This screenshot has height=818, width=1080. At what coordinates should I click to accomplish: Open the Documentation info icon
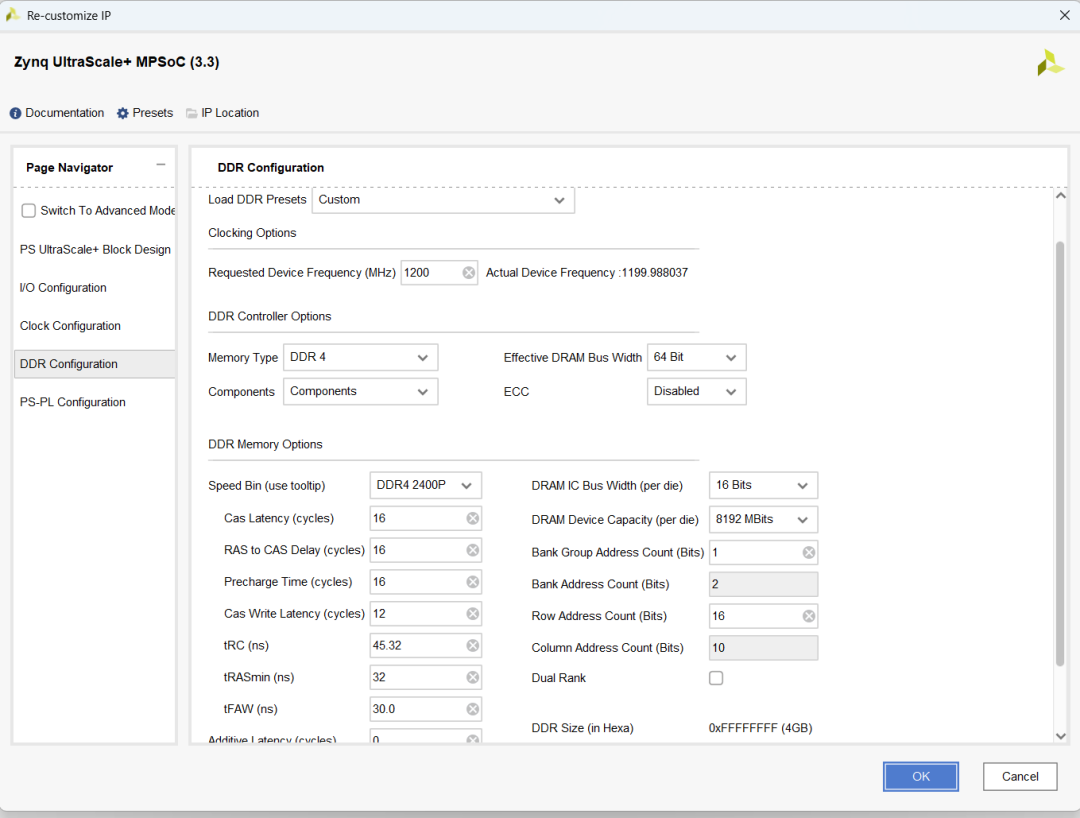click(15, 114)
